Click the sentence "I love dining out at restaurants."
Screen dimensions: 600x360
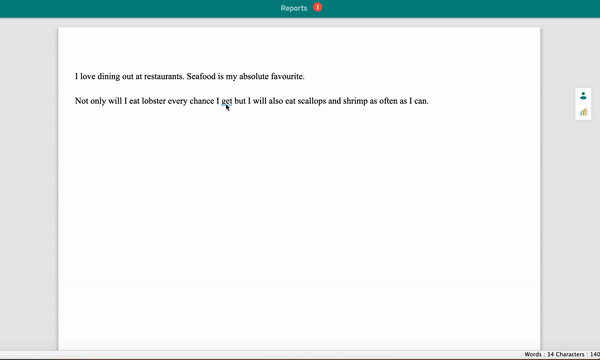[129, 77]
